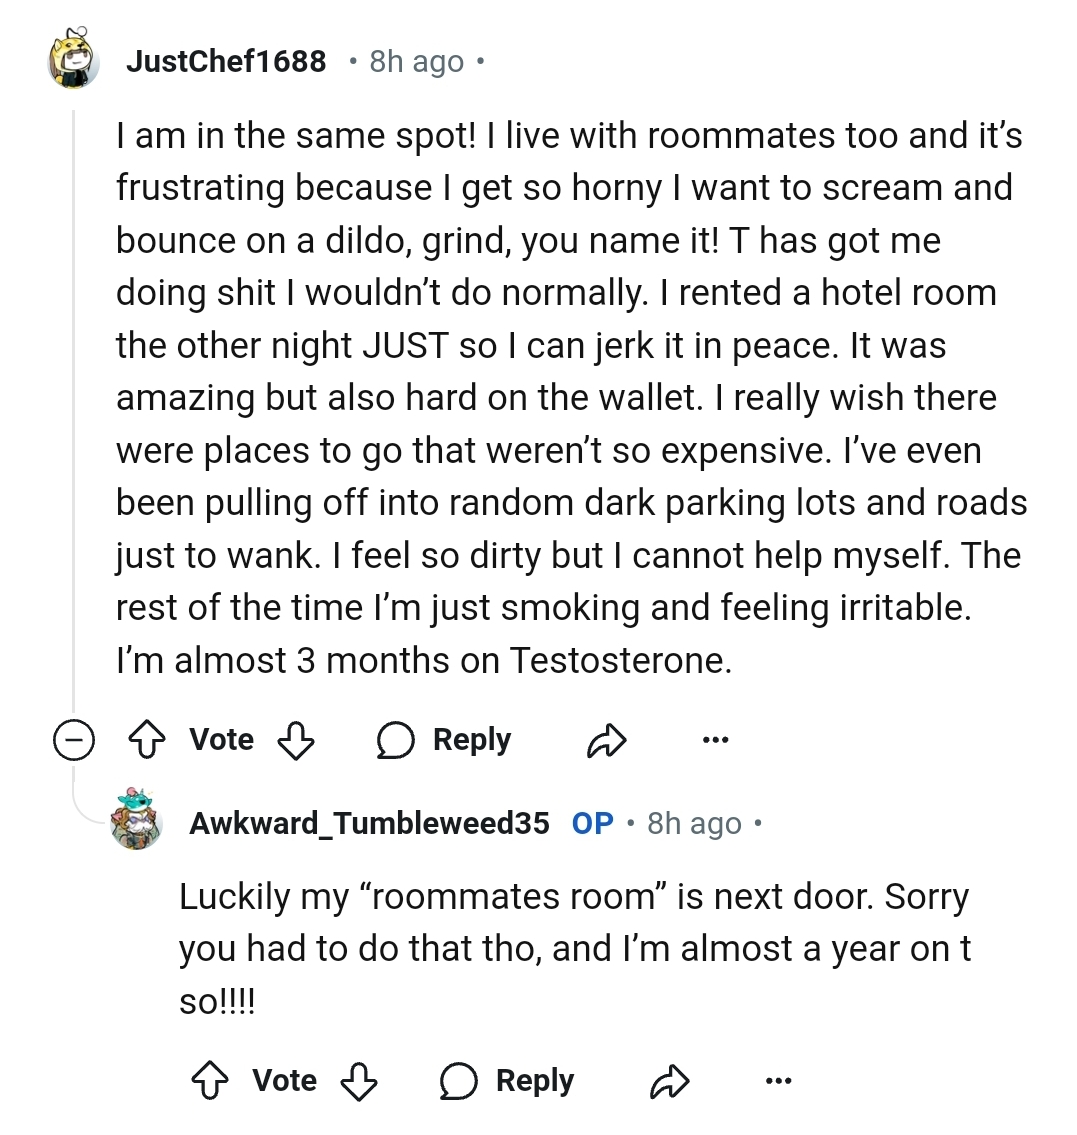The image size is (1077, 1135).
Task: Reply to JustChef1688's comment
Action: [444, 740]
